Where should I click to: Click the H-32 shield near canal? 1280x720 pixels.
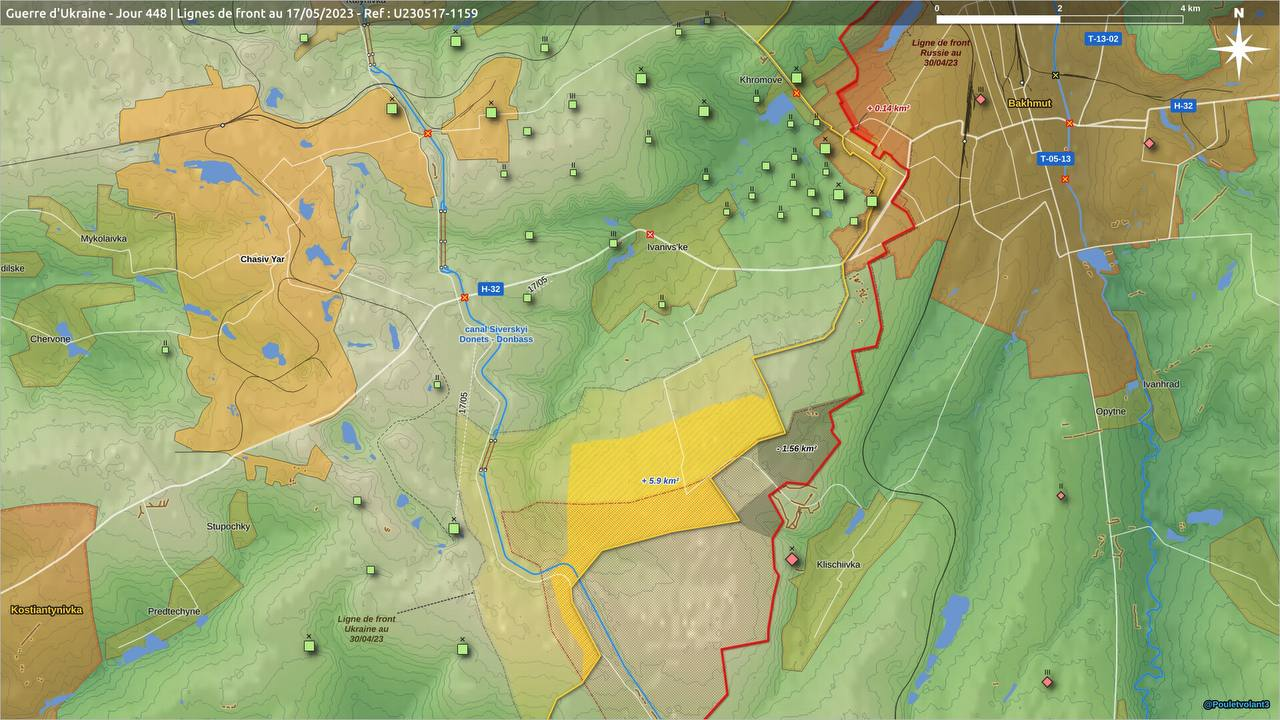490,289
